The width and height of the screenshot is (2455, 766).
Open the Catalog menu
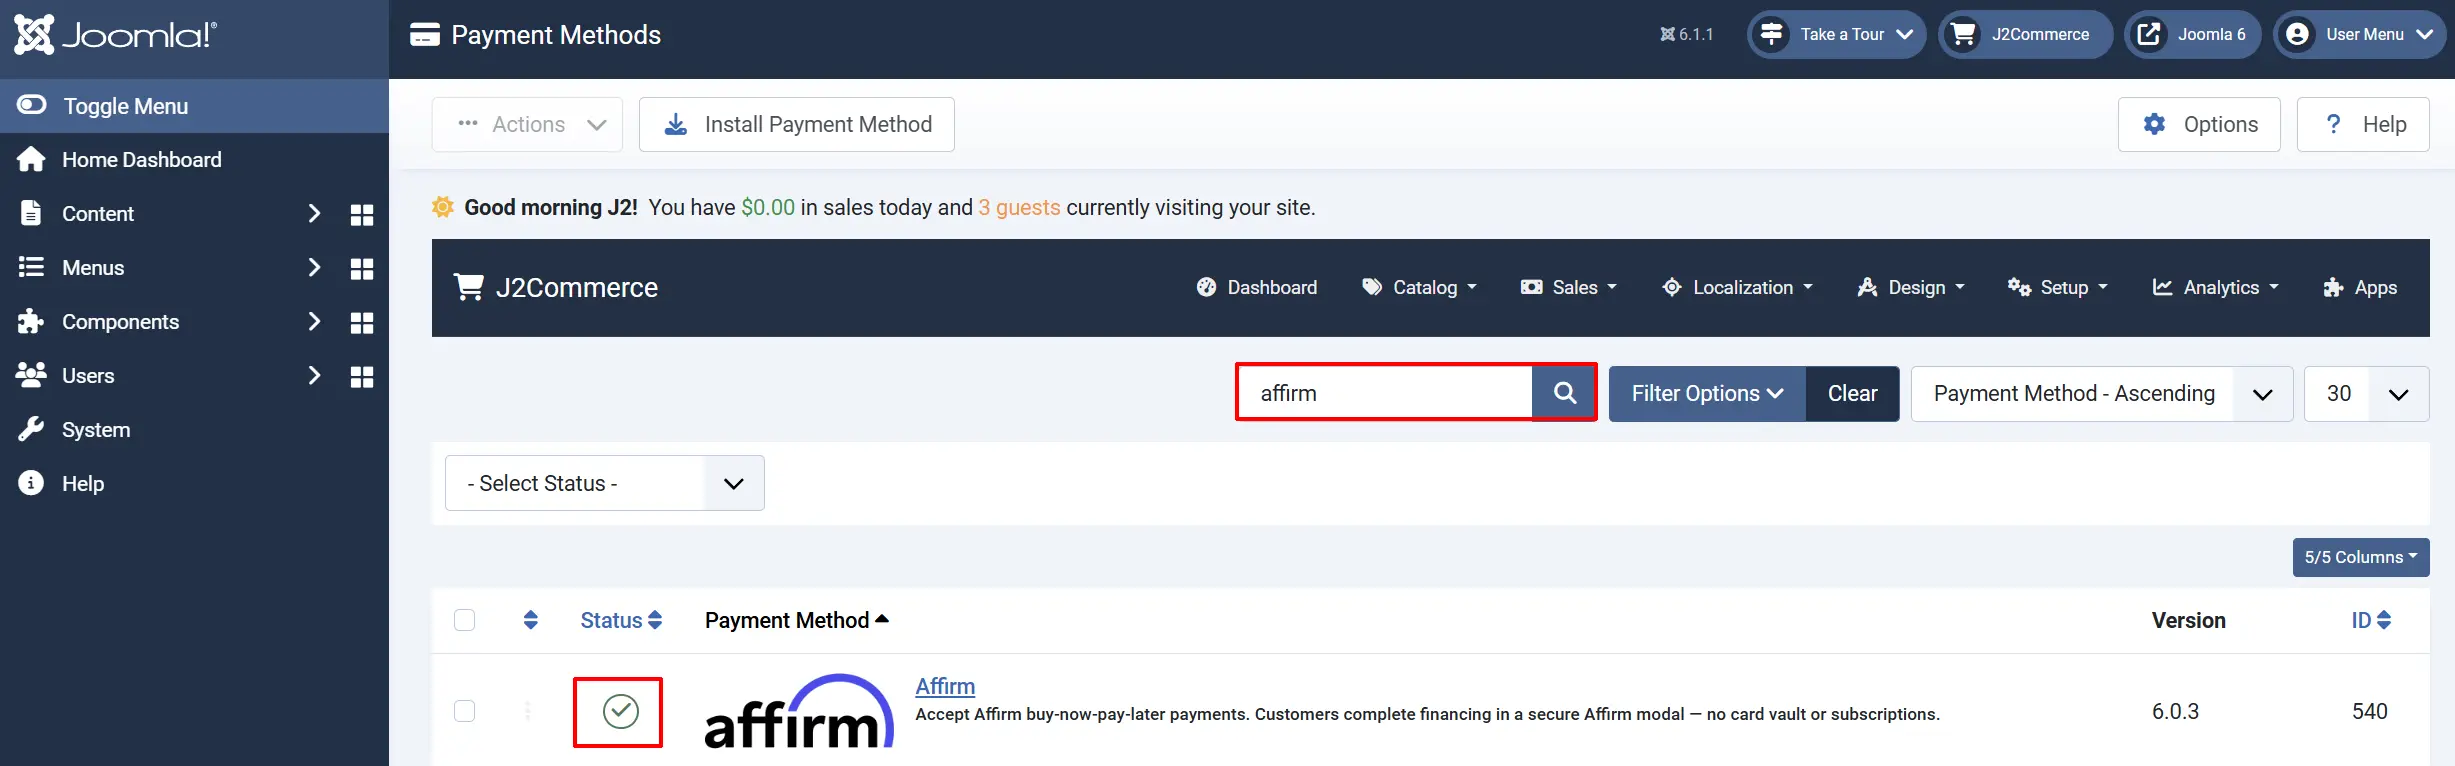coord(1419,288)
